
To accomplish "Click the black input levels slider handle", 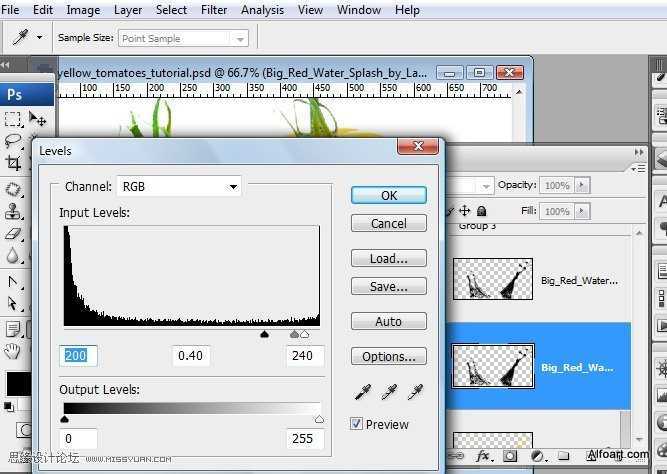I will tap(265, 334).
